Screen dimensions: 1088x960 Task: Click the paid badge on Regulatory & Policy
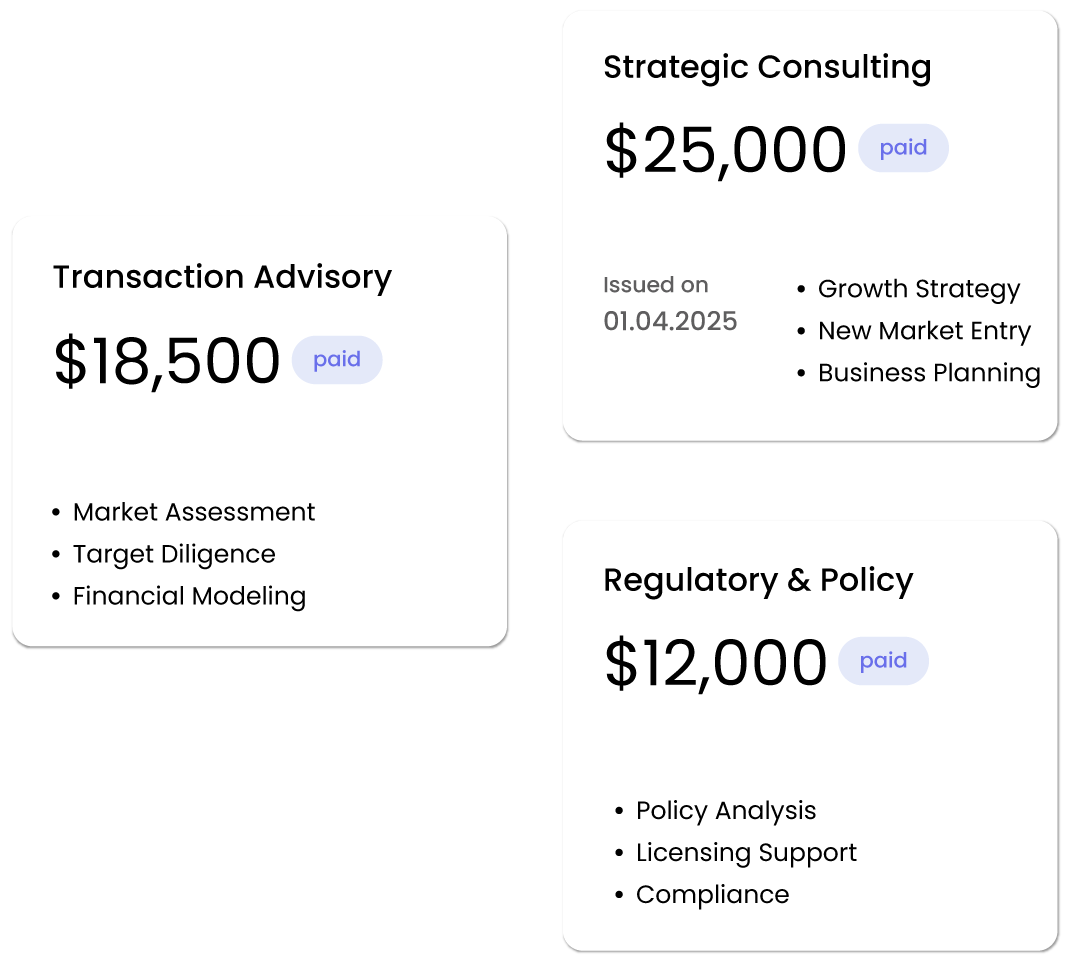point(883,661)
